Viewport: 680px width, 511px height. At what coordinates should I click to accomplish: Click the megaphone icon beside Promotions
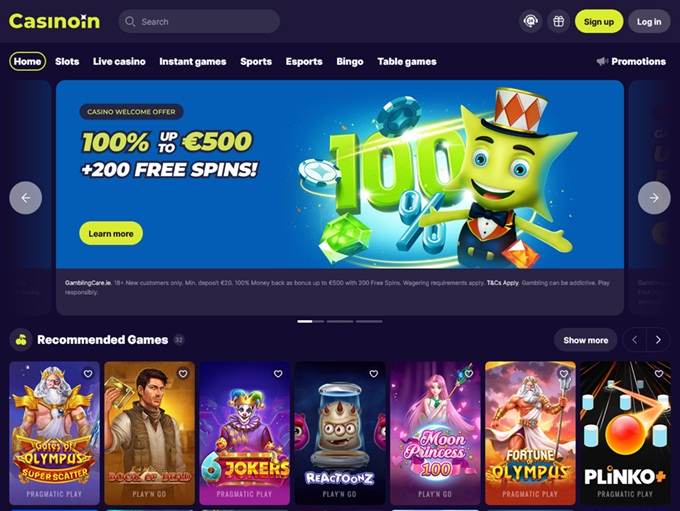(602, 62)
